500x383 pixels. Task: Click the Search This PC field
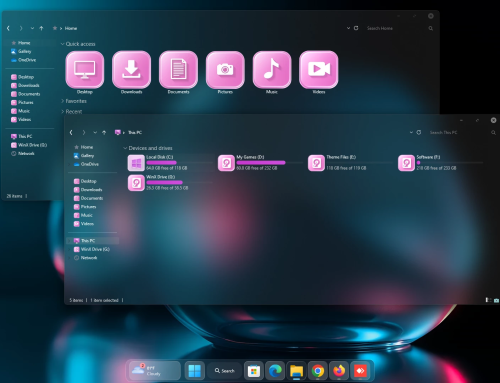pyautogui.click(x=460, y=132)
